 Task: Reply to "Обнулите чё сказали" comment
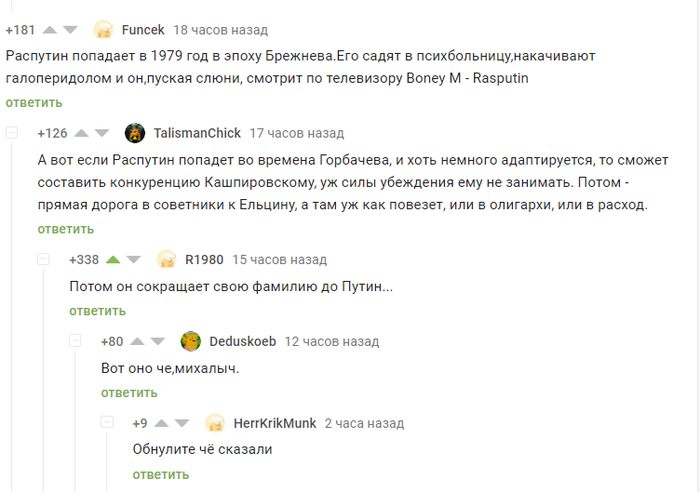tap(161, 474)
